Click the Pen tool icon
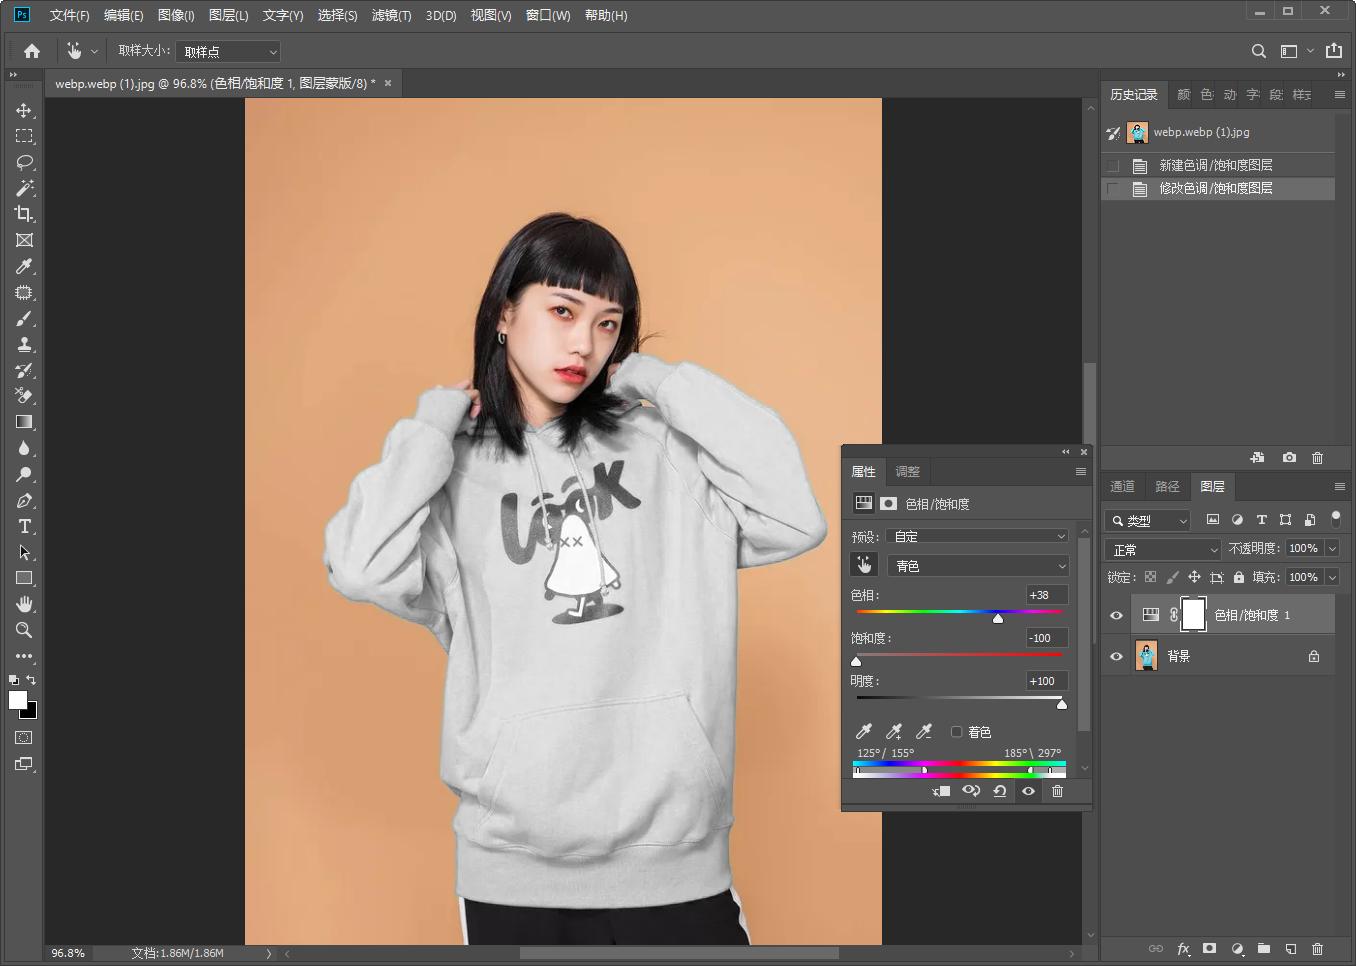1356x966 pixels. (24, 501)
